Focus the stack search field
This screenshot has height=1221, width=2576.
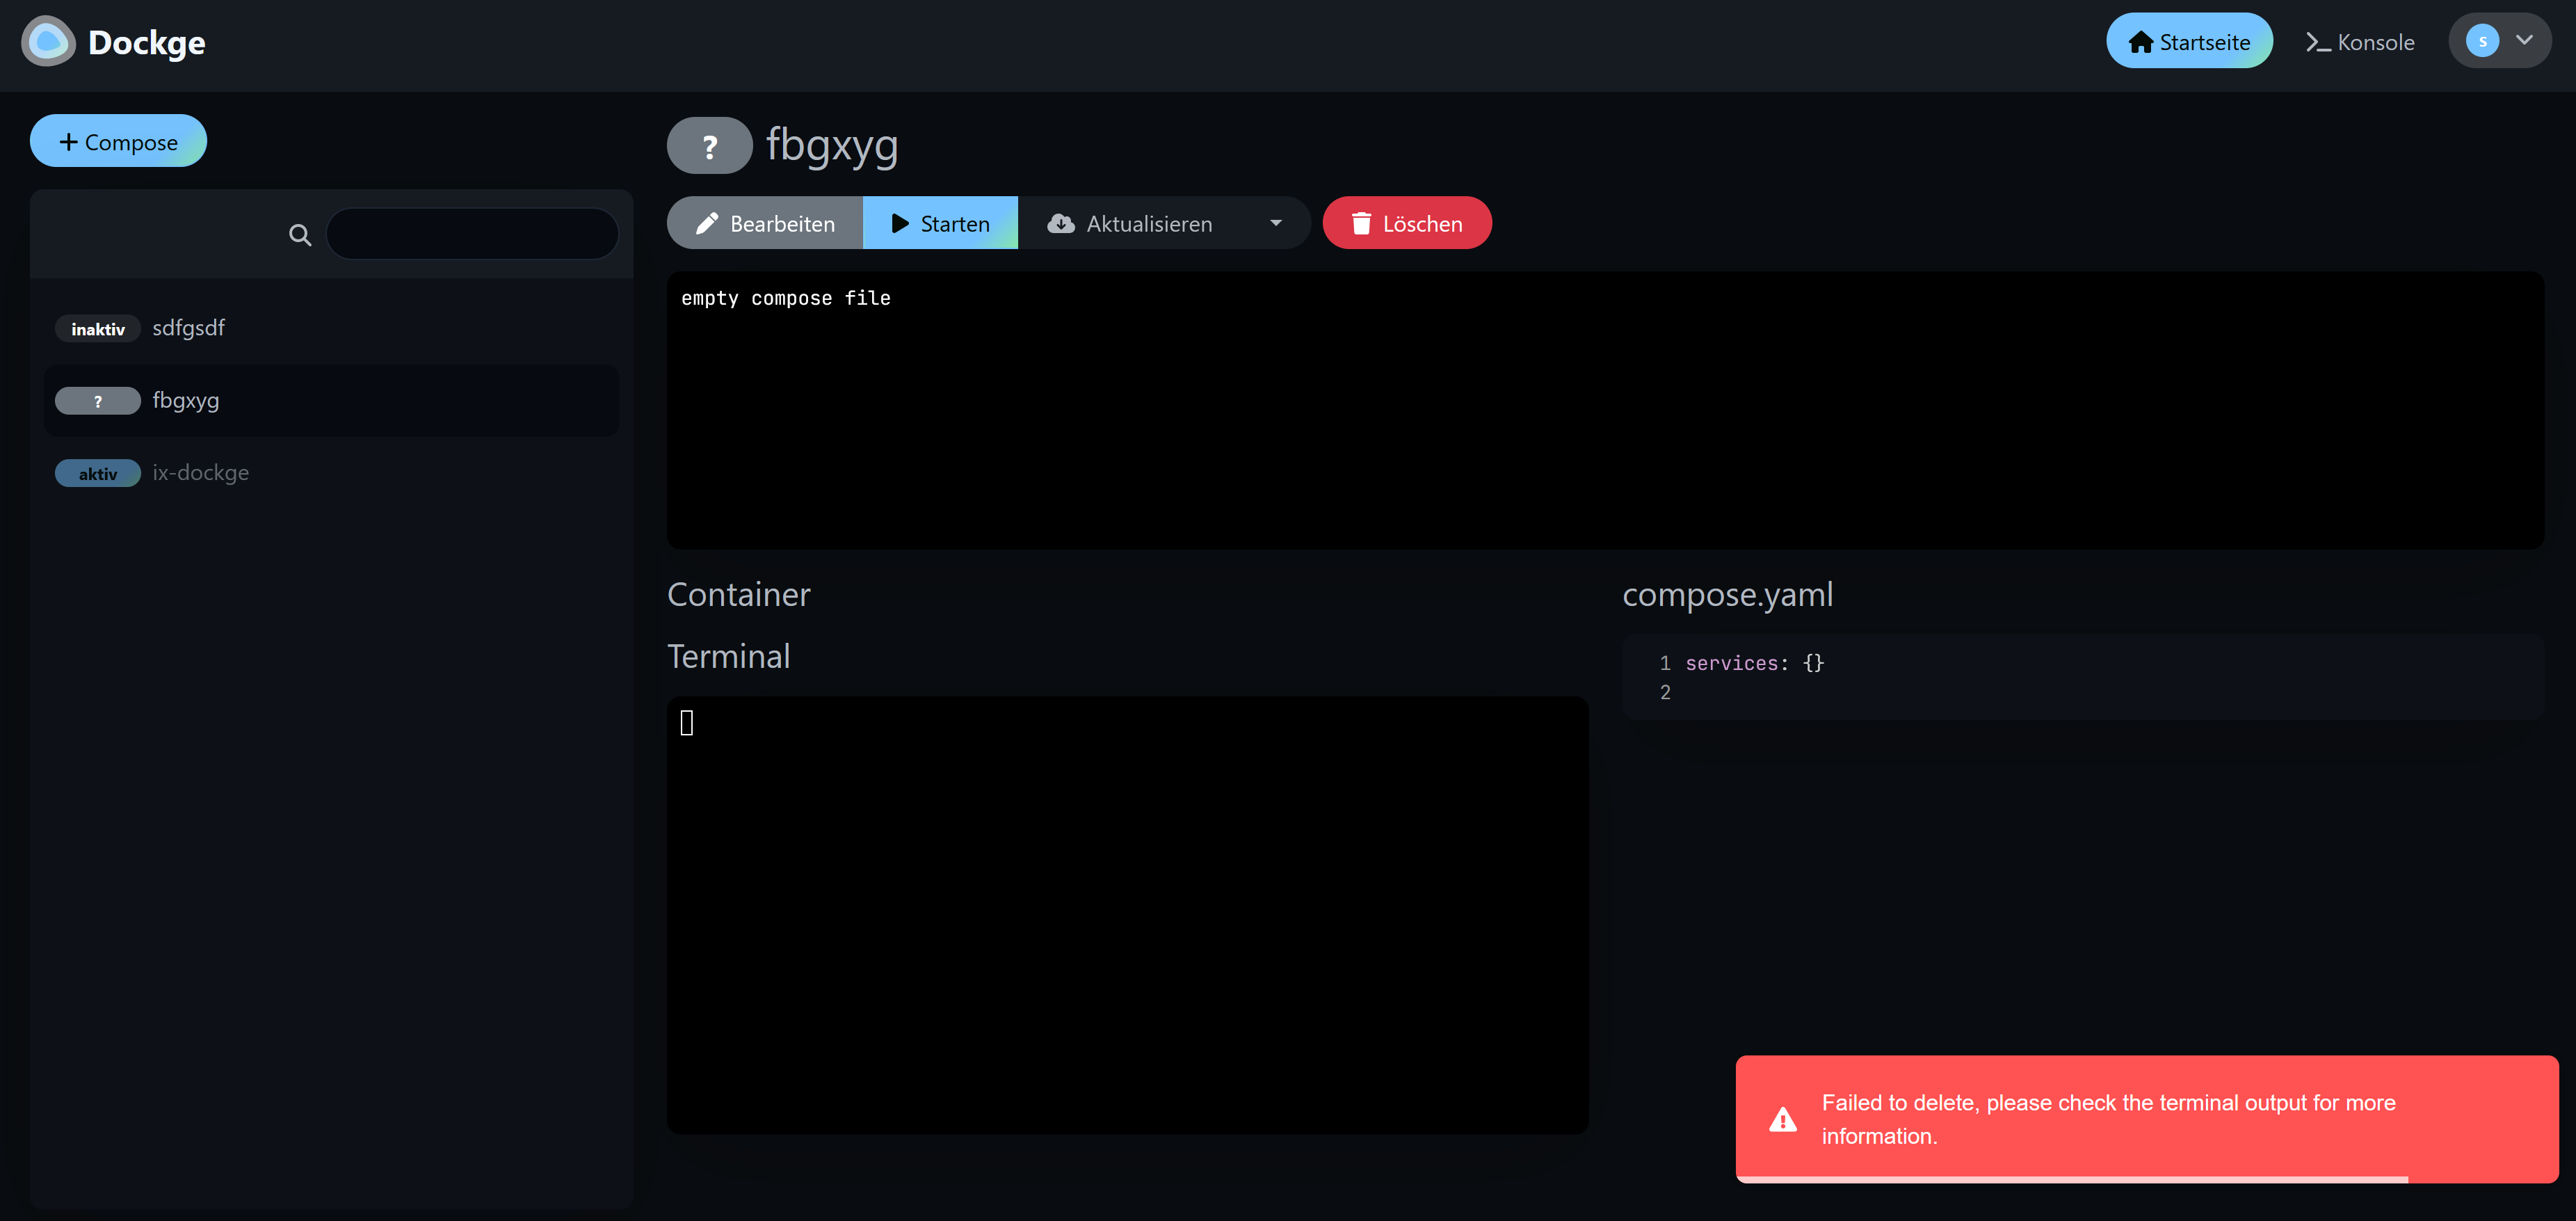coord(472,234)
